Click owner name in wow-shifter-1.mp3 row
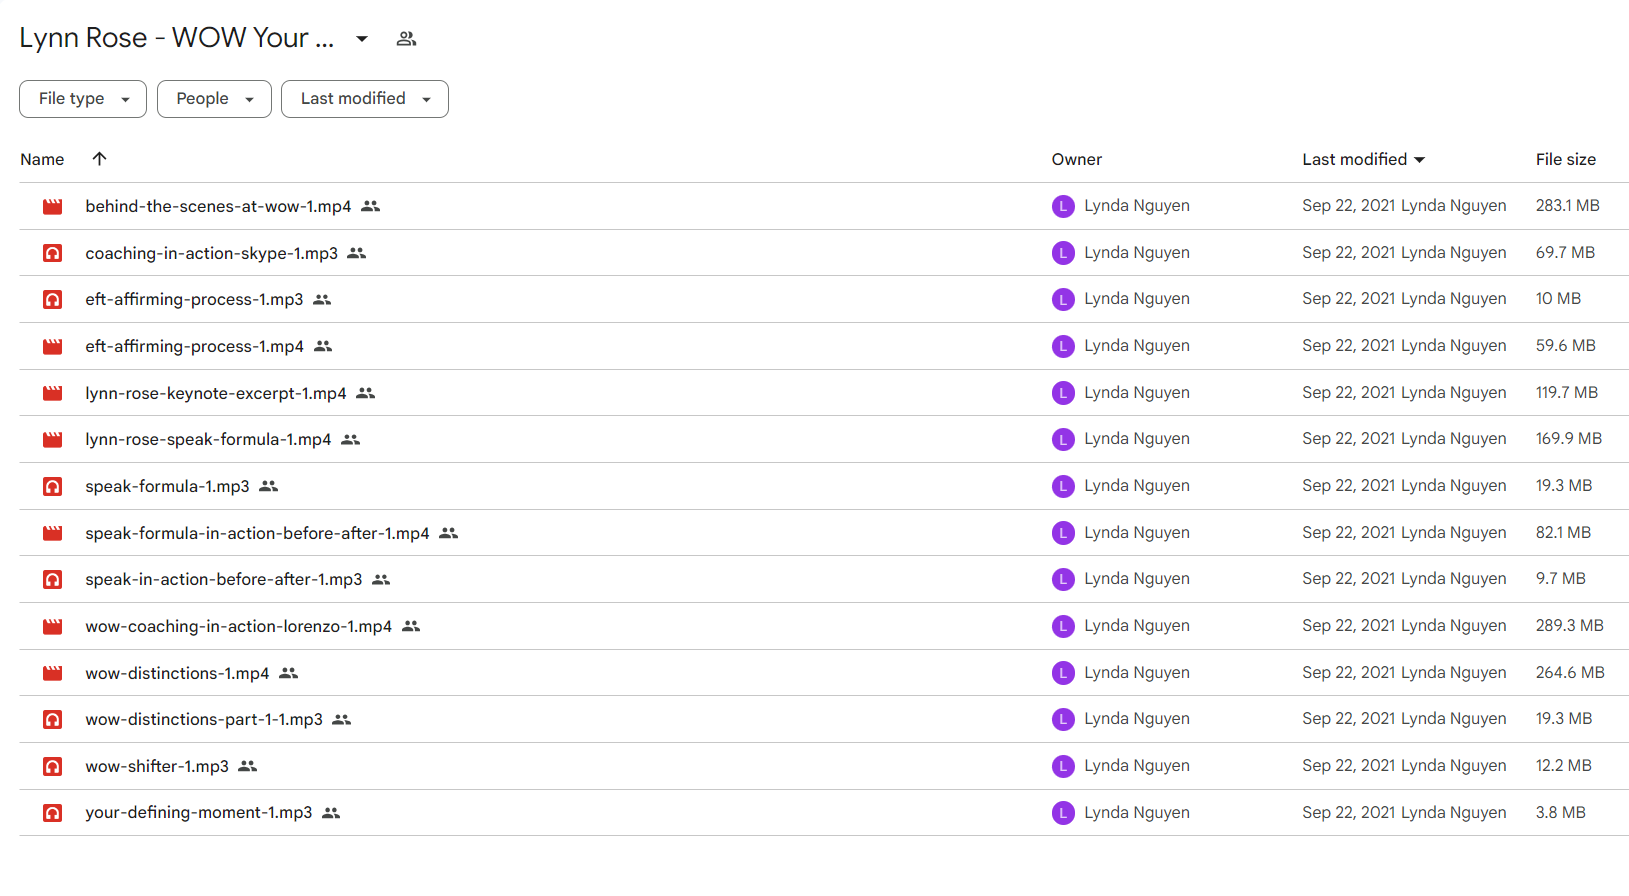 pos(1137,765)
